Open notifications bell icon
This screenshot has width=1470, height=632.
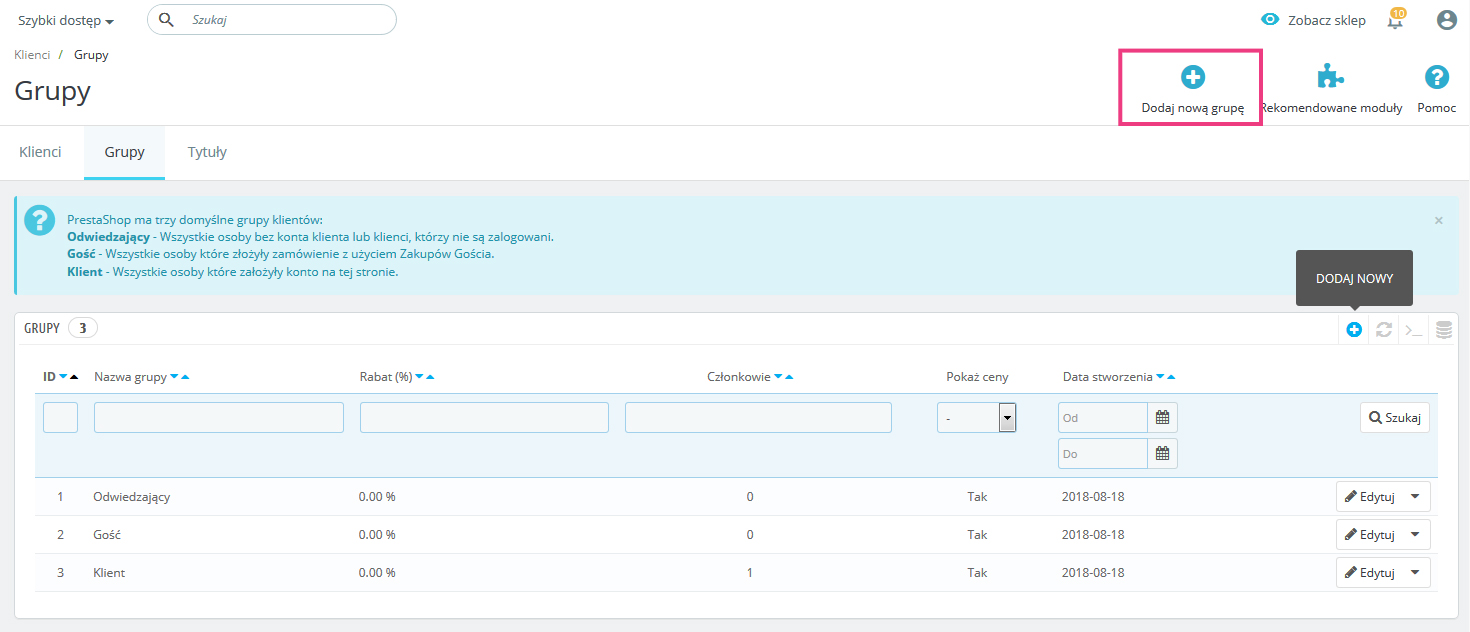coord(1395,20)
